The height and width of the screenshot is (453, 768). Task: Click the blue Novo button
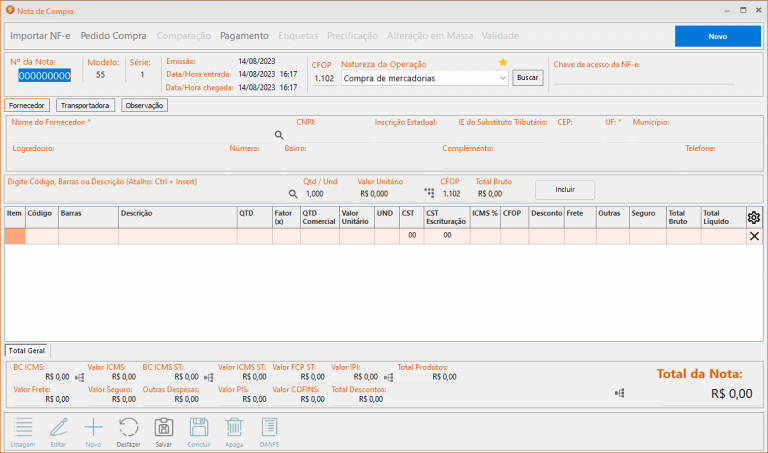[718, 36]
